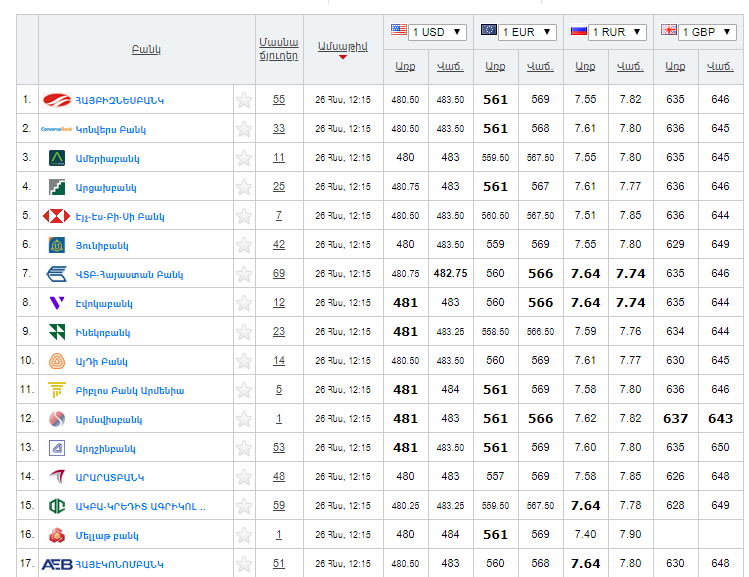Open the ՀԱՅԲԻԶՆԵՍԲԱՆԿ bank name link
This screenshot has height=577, width=749.
120,100
